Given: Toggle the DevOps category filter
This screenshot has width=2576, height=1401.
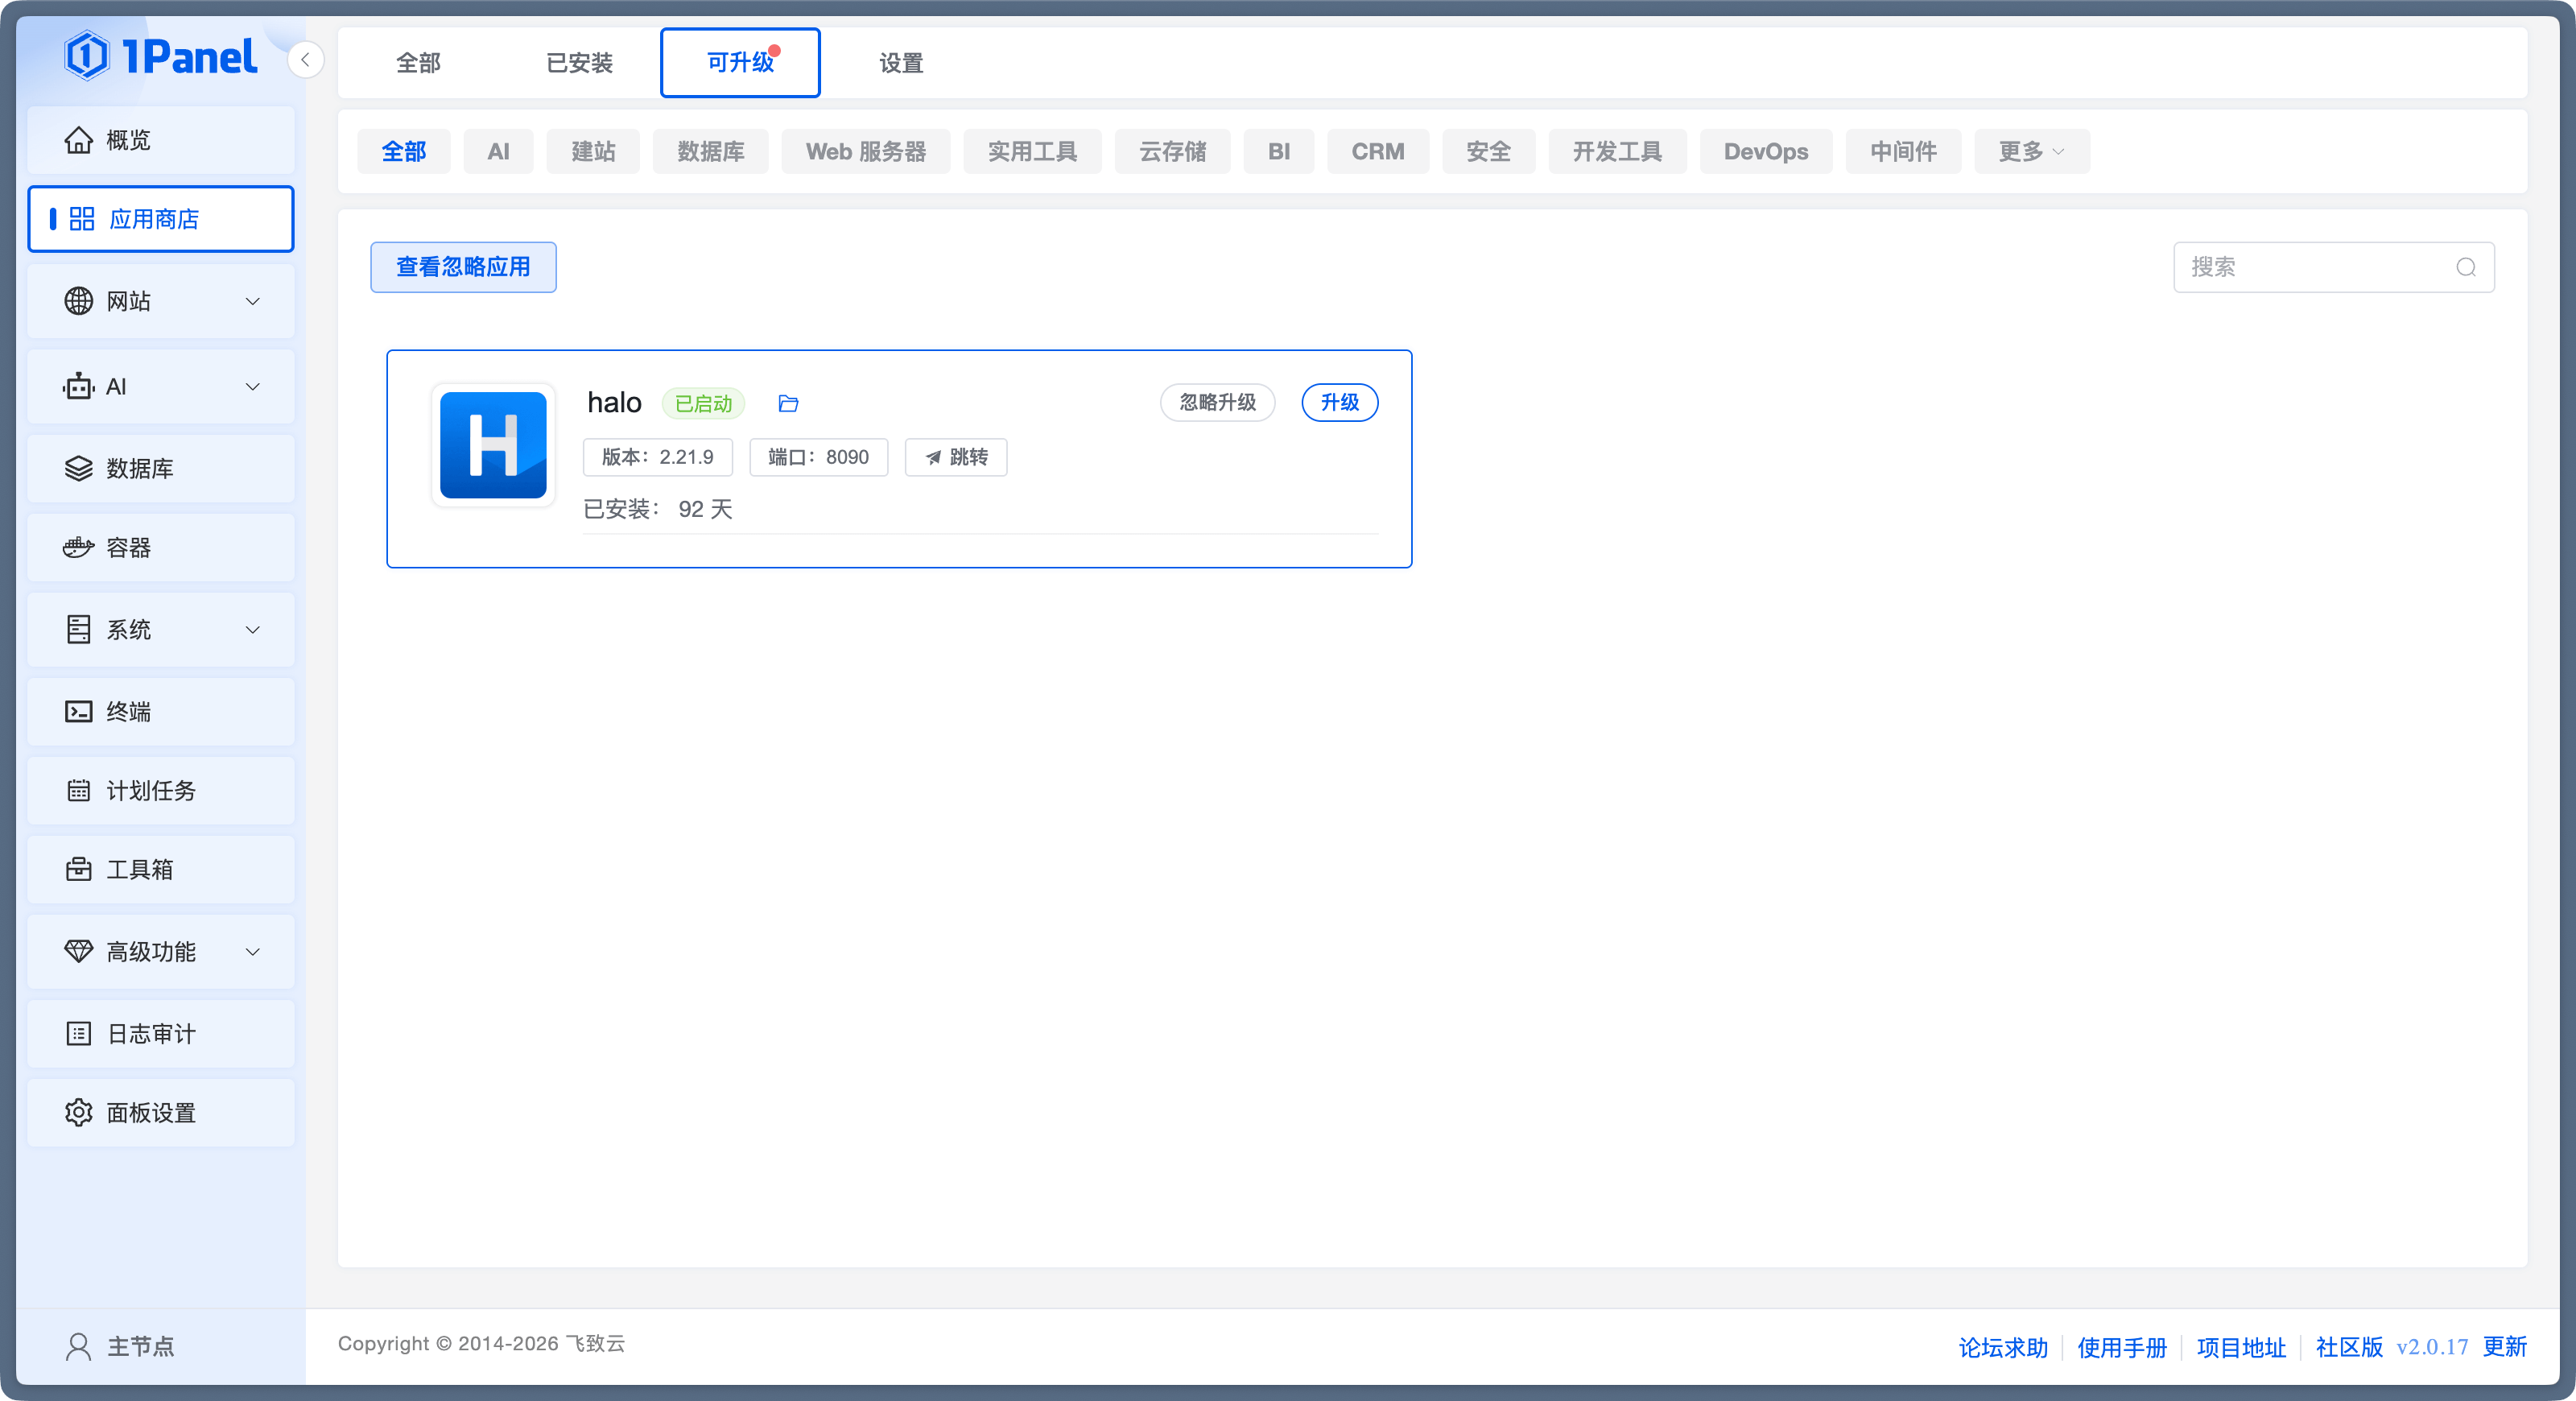Looking at the screenshot, I should 1765,151.
